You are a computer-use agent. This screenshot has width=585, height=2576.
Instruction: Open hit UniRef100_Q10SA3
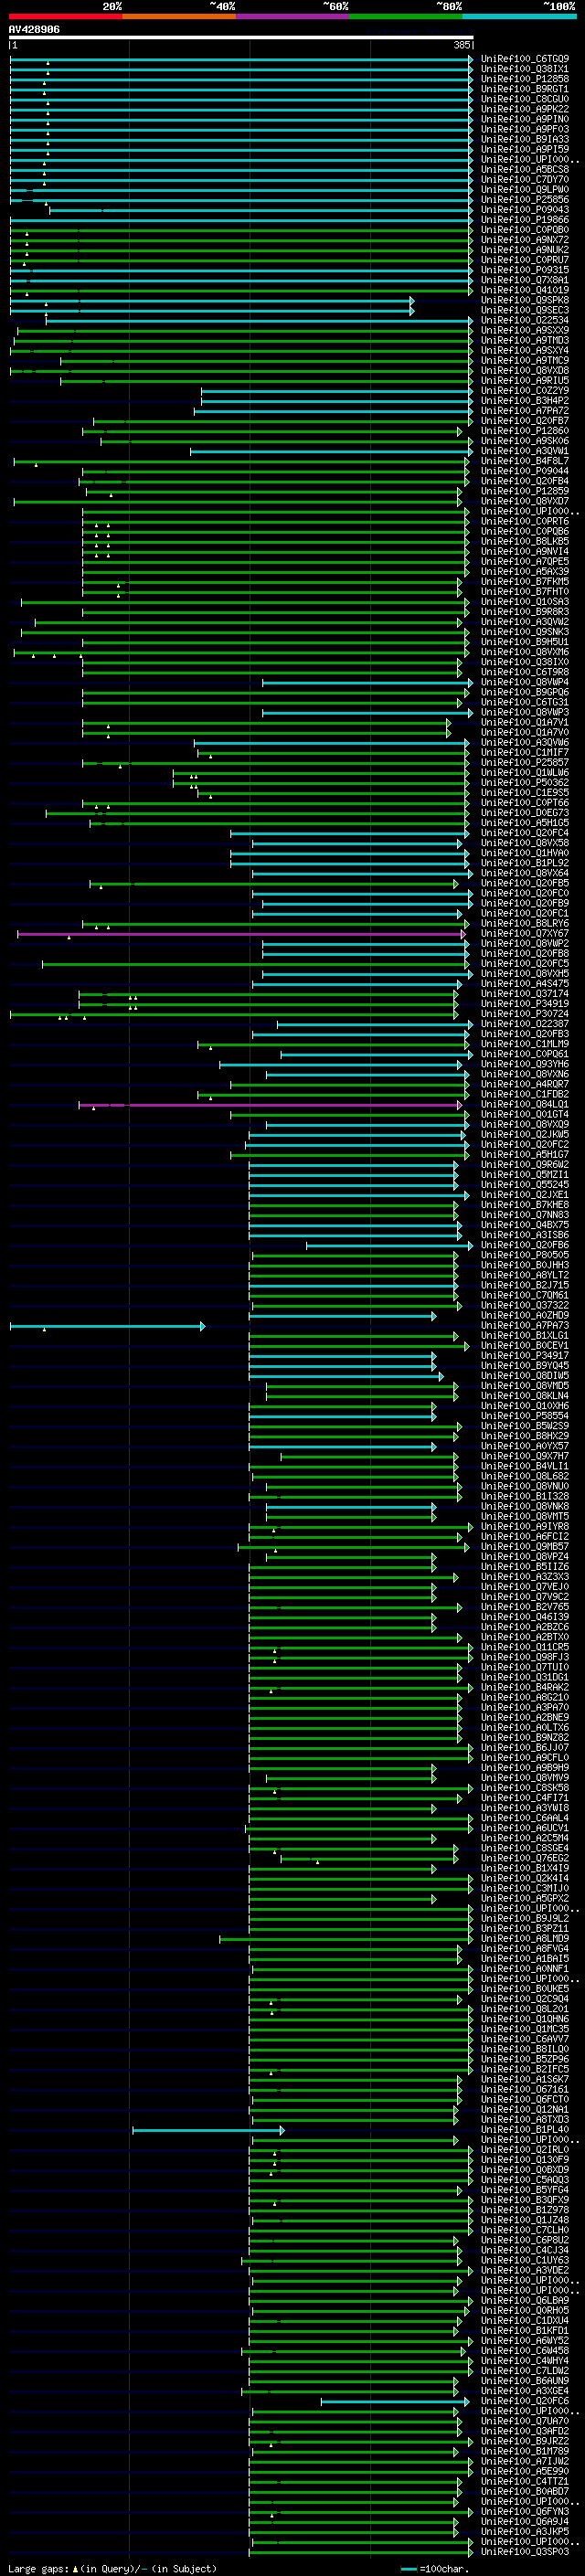[x=525, y=602]
